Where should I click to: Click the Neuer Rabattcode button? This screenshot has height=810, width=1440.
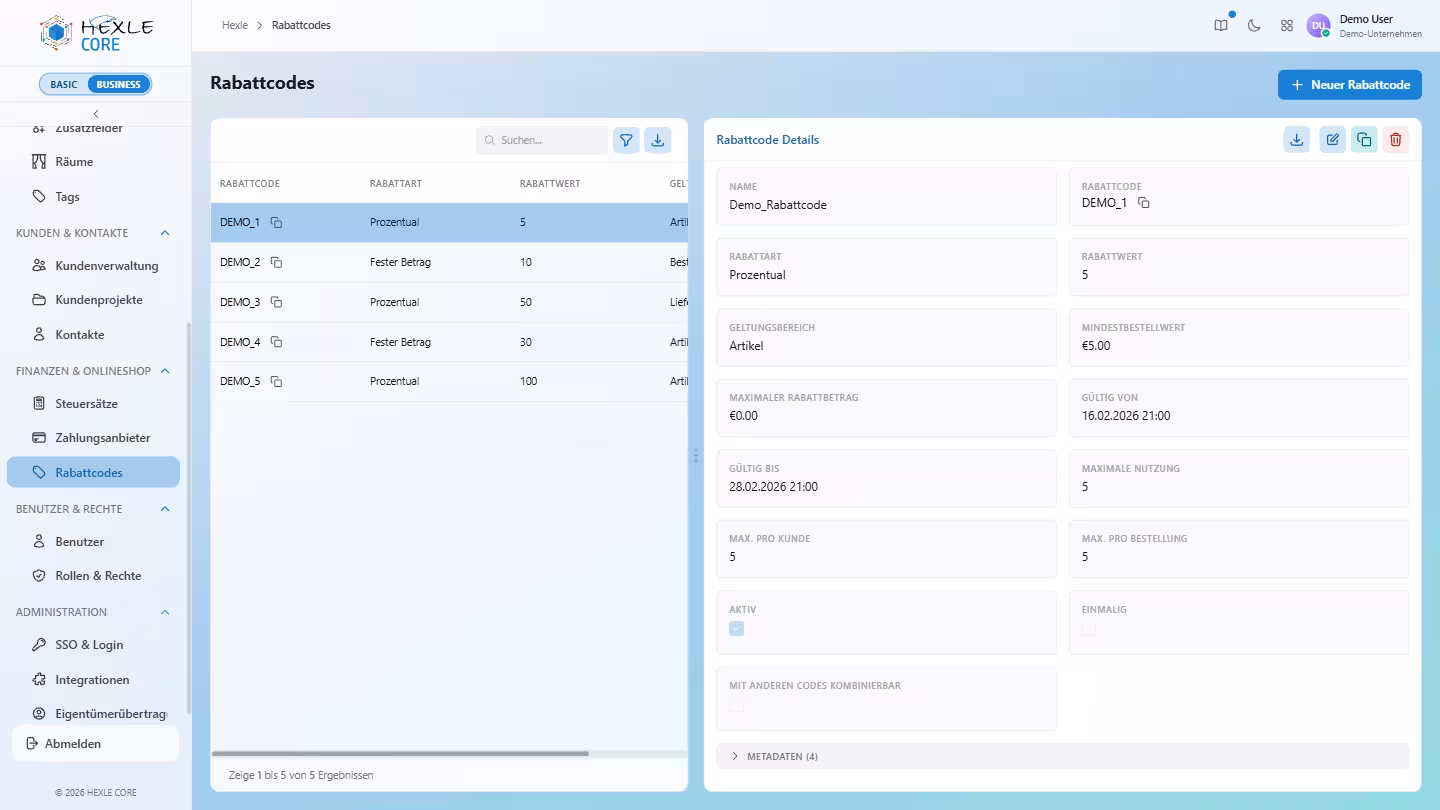1350,85
